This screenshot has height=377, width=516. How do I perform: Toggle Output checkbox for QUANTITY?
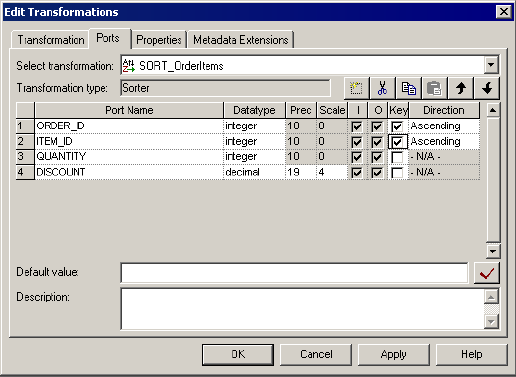tap(377, 157)
